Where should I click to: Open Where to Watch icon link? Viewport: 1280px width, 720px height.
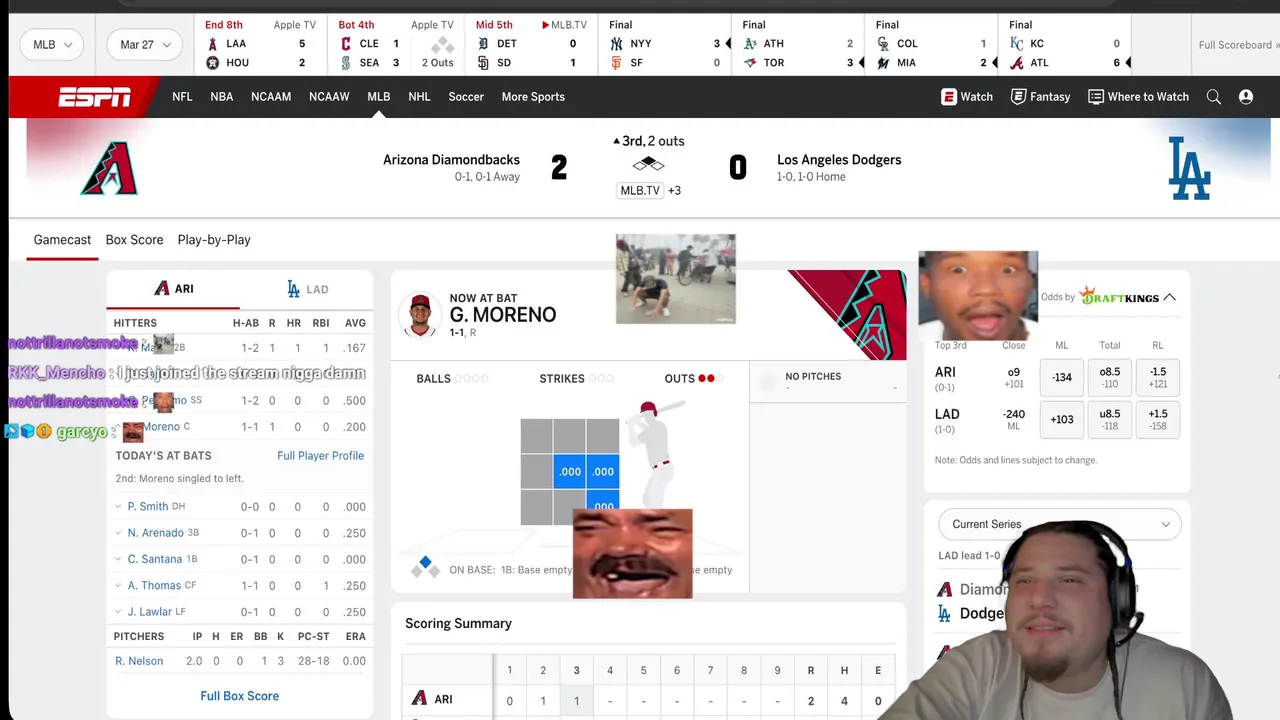1096,97
